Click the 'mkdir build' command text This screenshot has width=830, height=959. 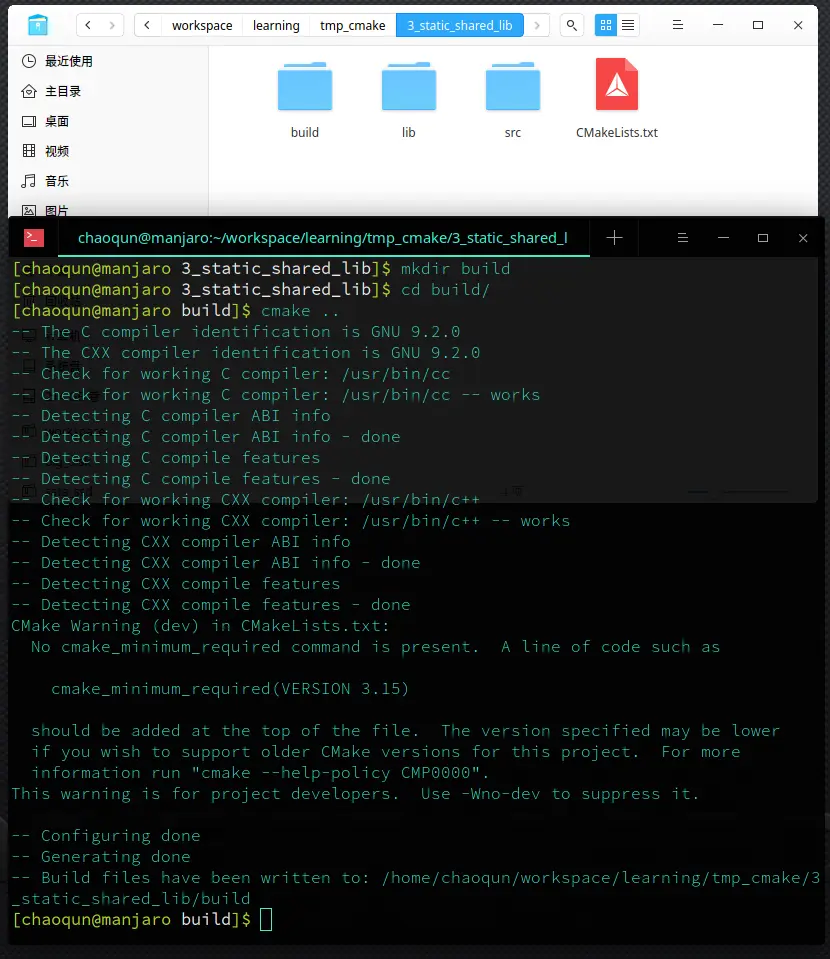point(455,268)
